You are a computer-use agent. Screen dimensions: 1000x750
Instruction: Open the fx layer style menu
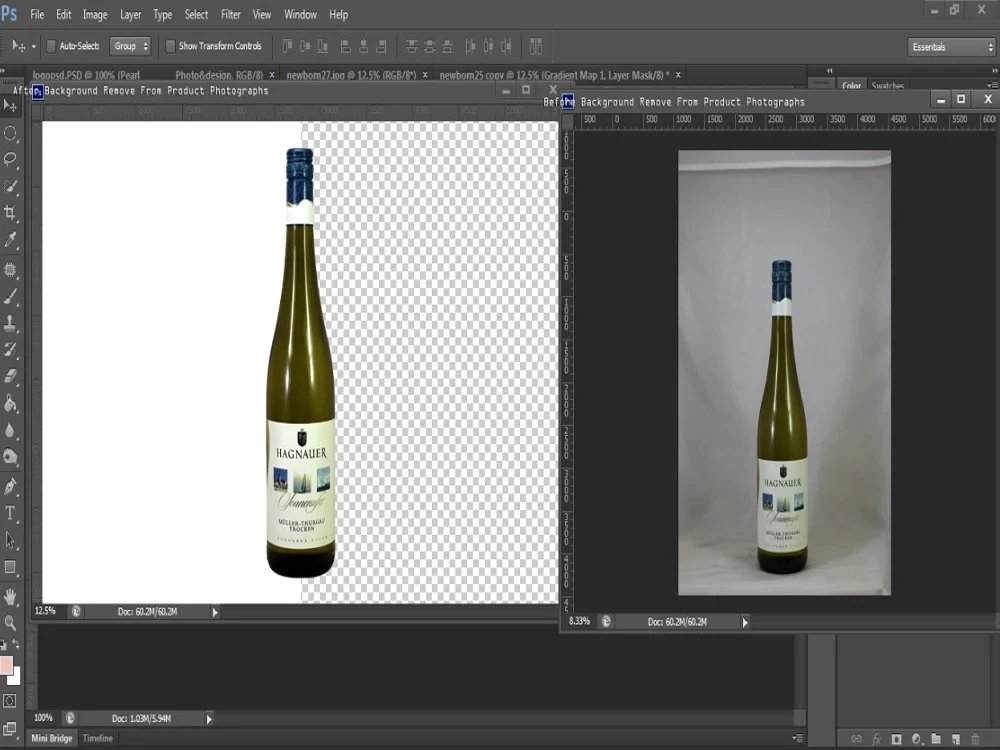(x=876, y=739)
